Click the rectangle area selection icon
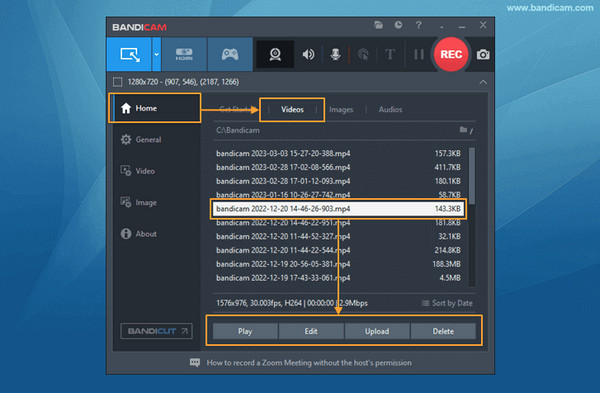 [x=117, y=82]
